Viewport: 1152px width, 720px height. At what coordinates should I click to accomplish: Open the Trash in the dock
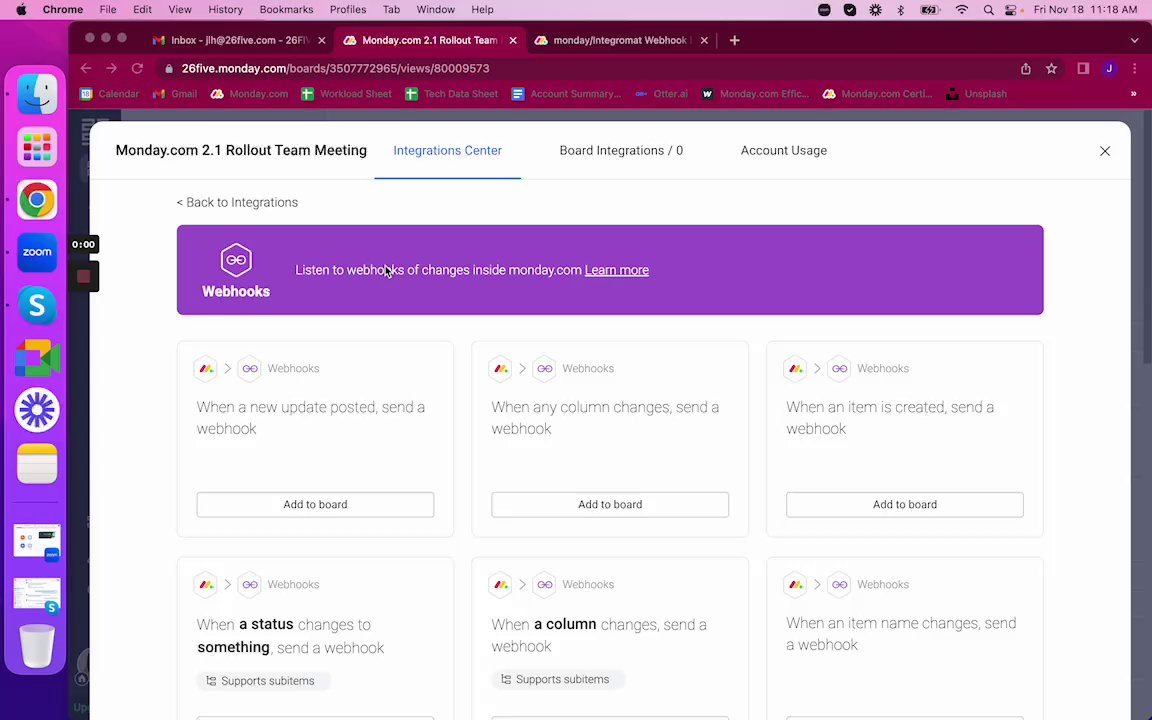tap(37, 646)
